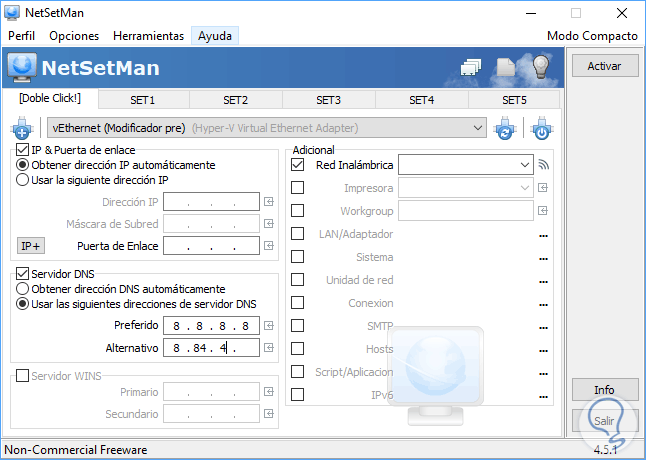Expand the Red Inalámbrica dropdown
The image size is (646, 460).
point(524,165)
